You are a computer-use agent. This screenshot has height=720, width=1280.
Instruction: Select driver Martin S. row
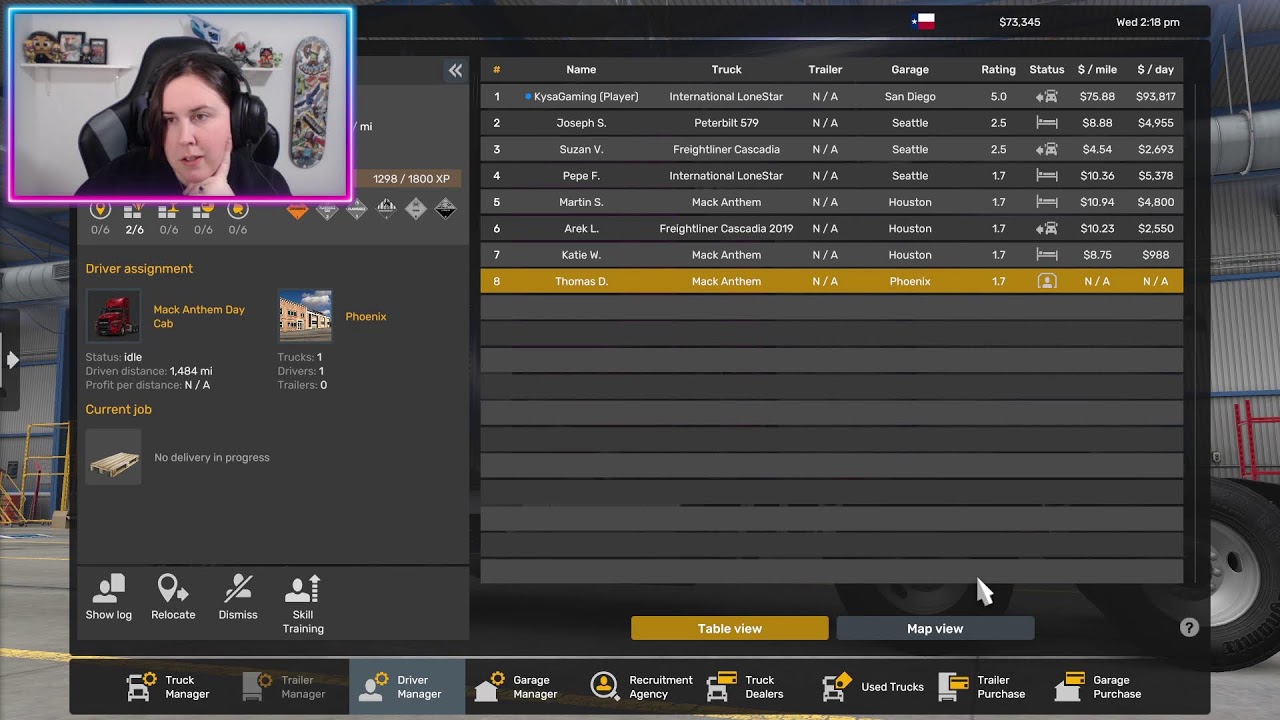click(x=831, y=202)
